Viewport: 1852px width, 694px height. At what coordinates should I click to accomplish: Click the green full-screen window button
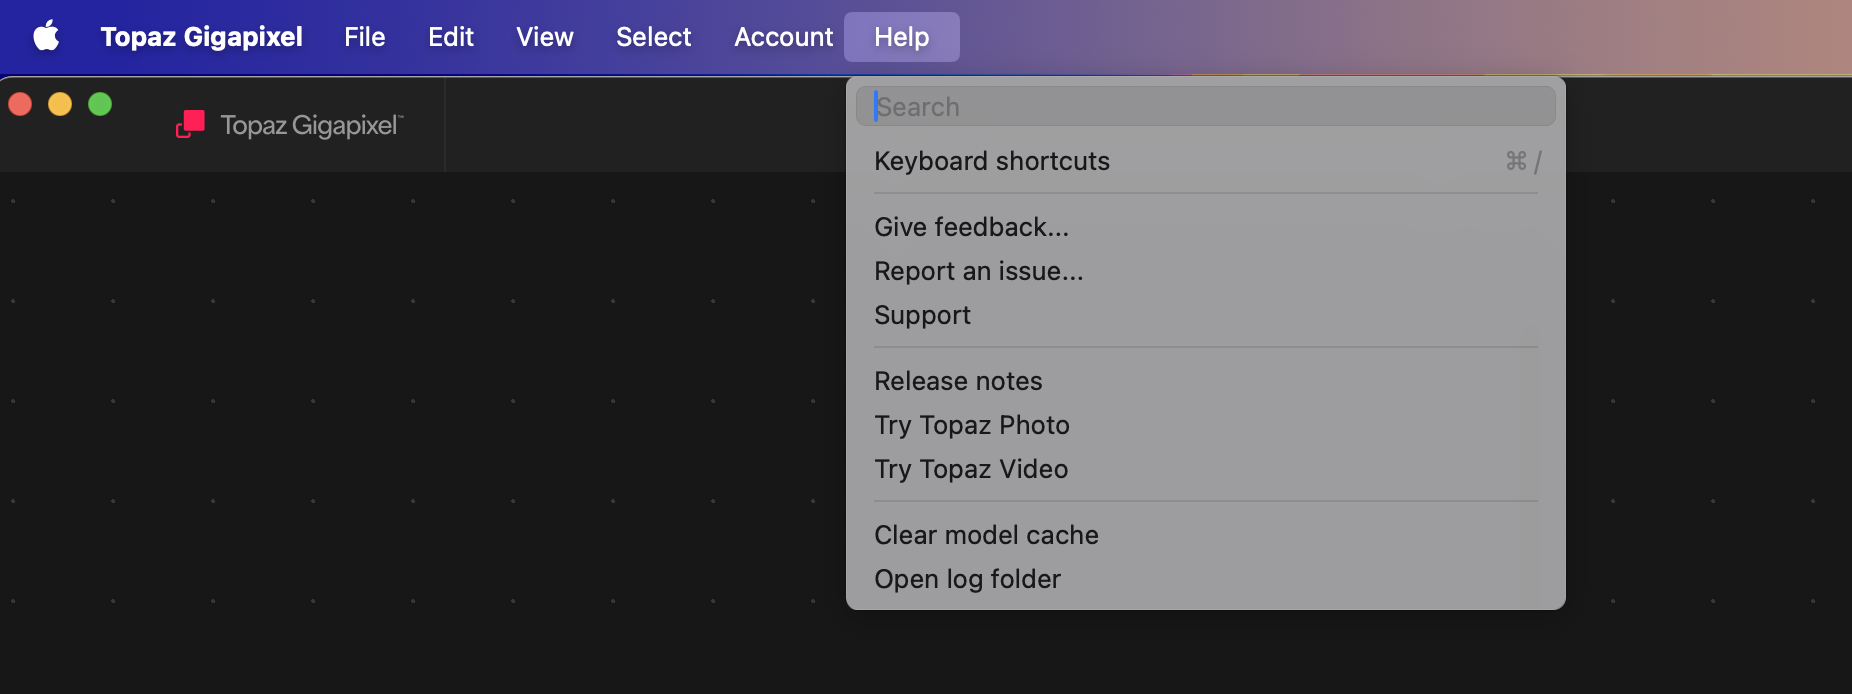click(x=100, y=104)
